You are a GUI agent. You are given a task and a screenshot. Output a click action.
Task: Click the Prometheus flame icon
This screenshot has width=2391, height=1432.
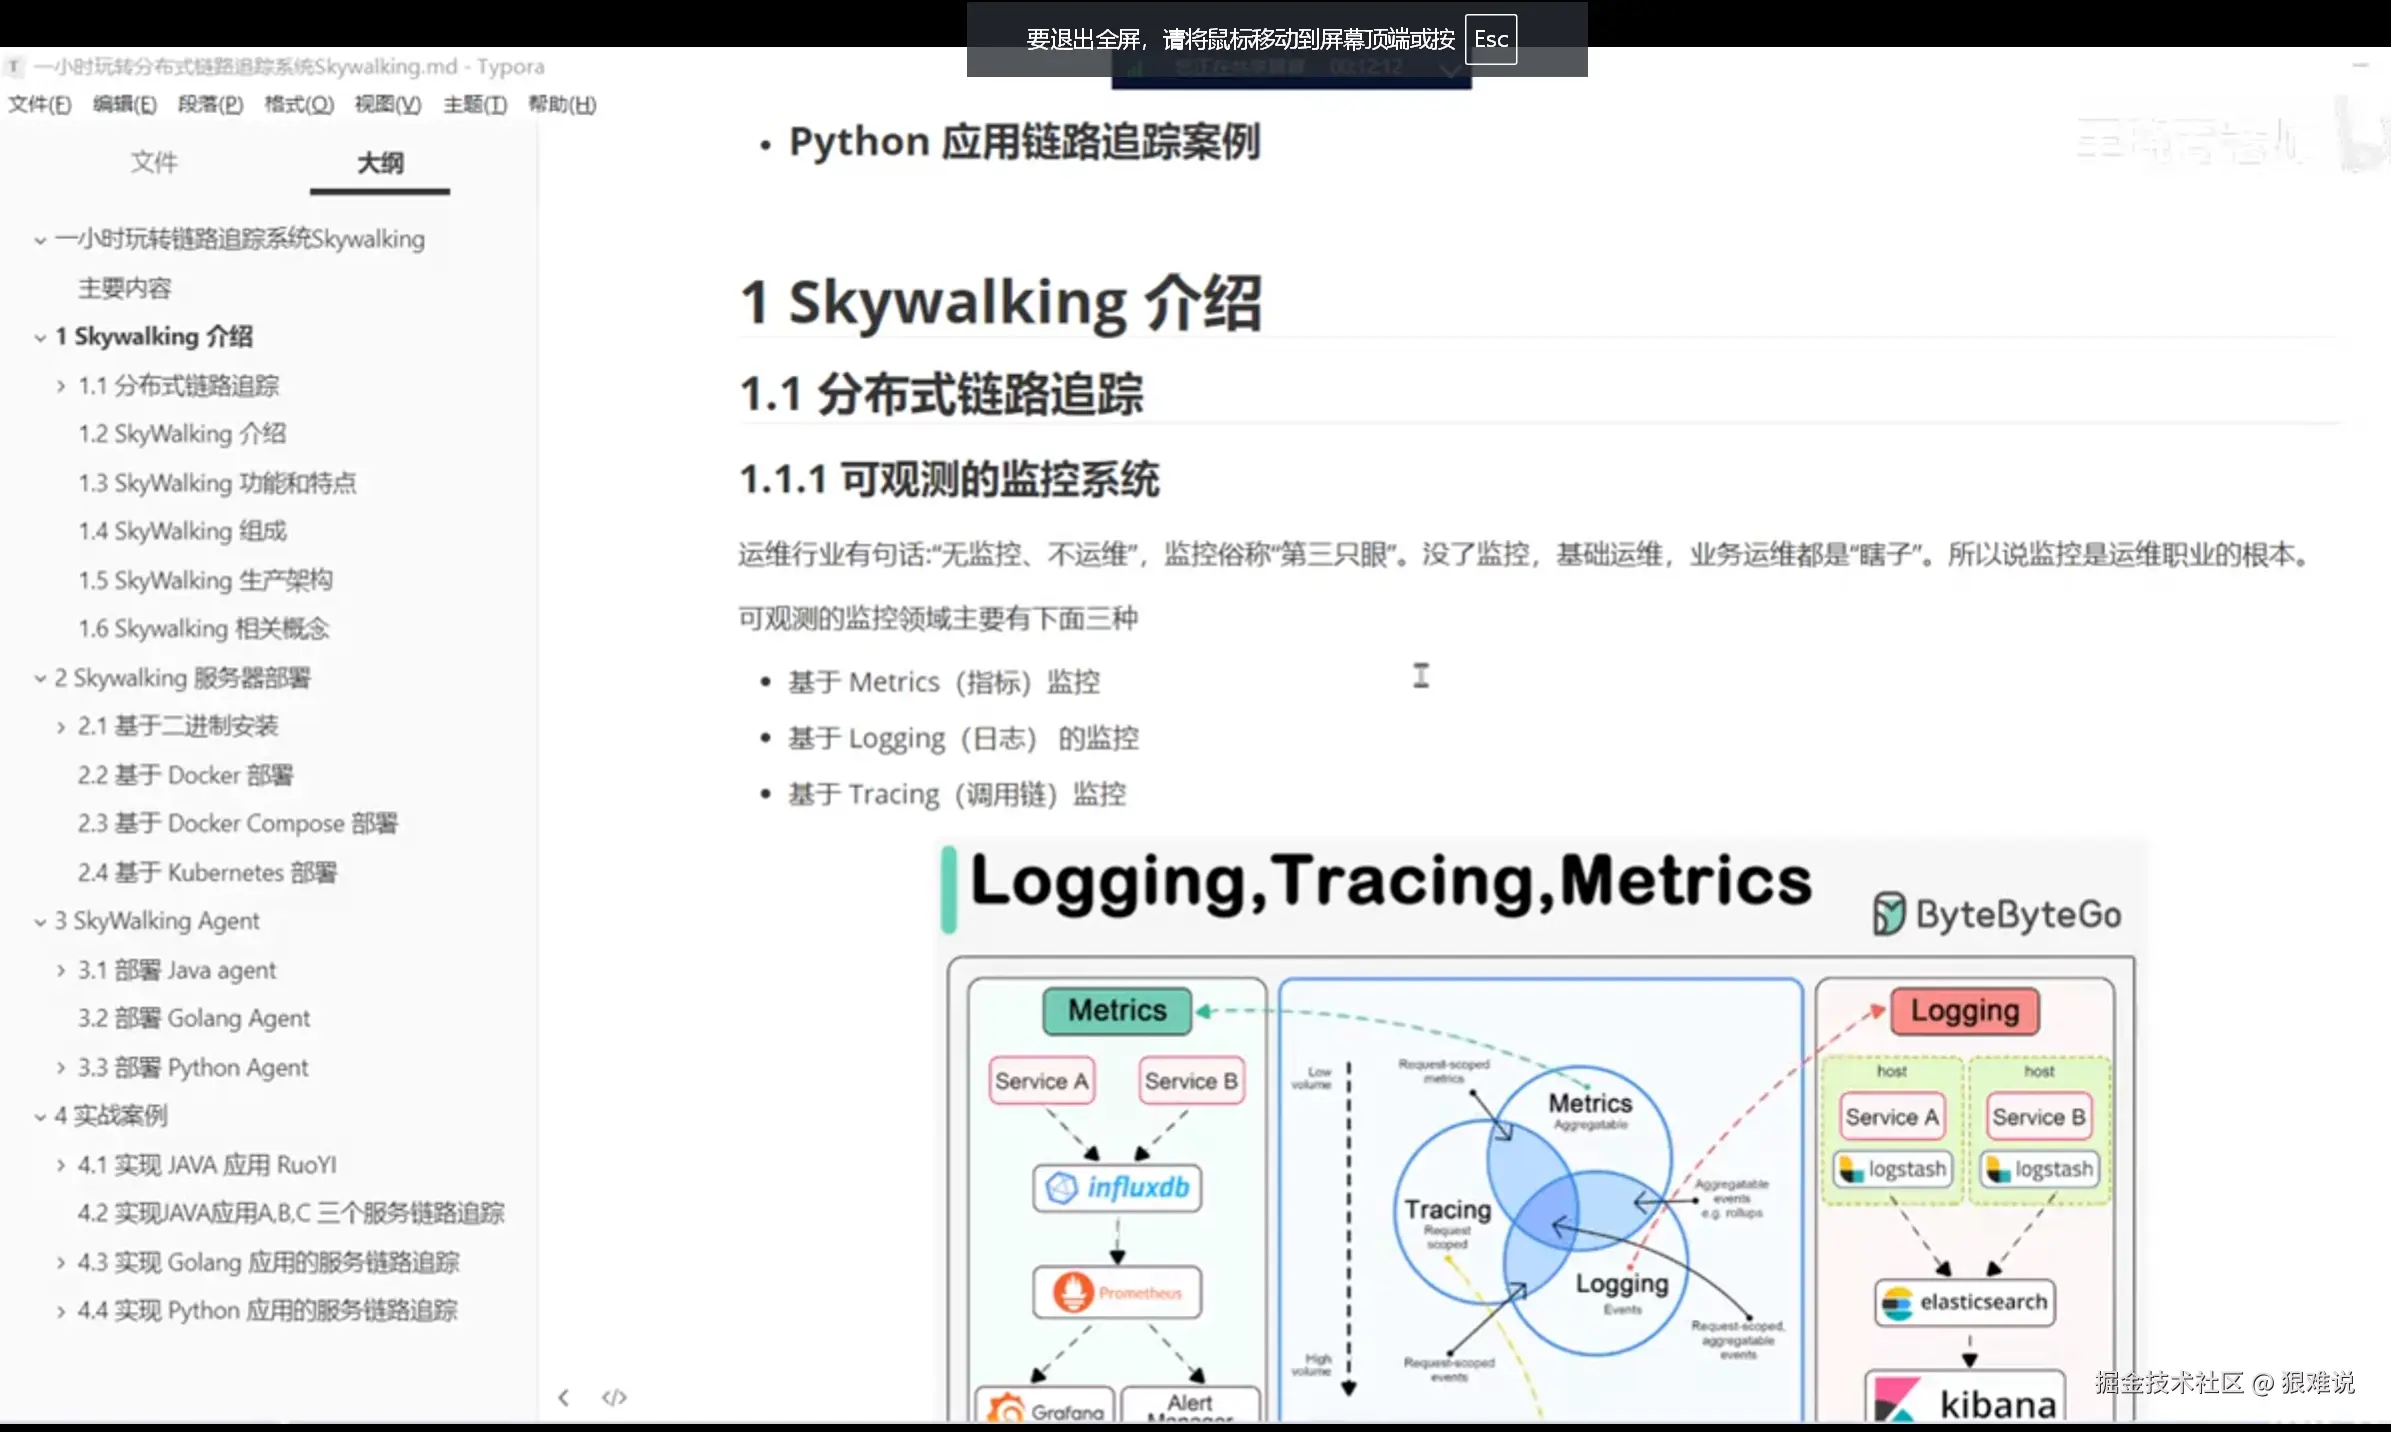(x=1073, y=1292)
